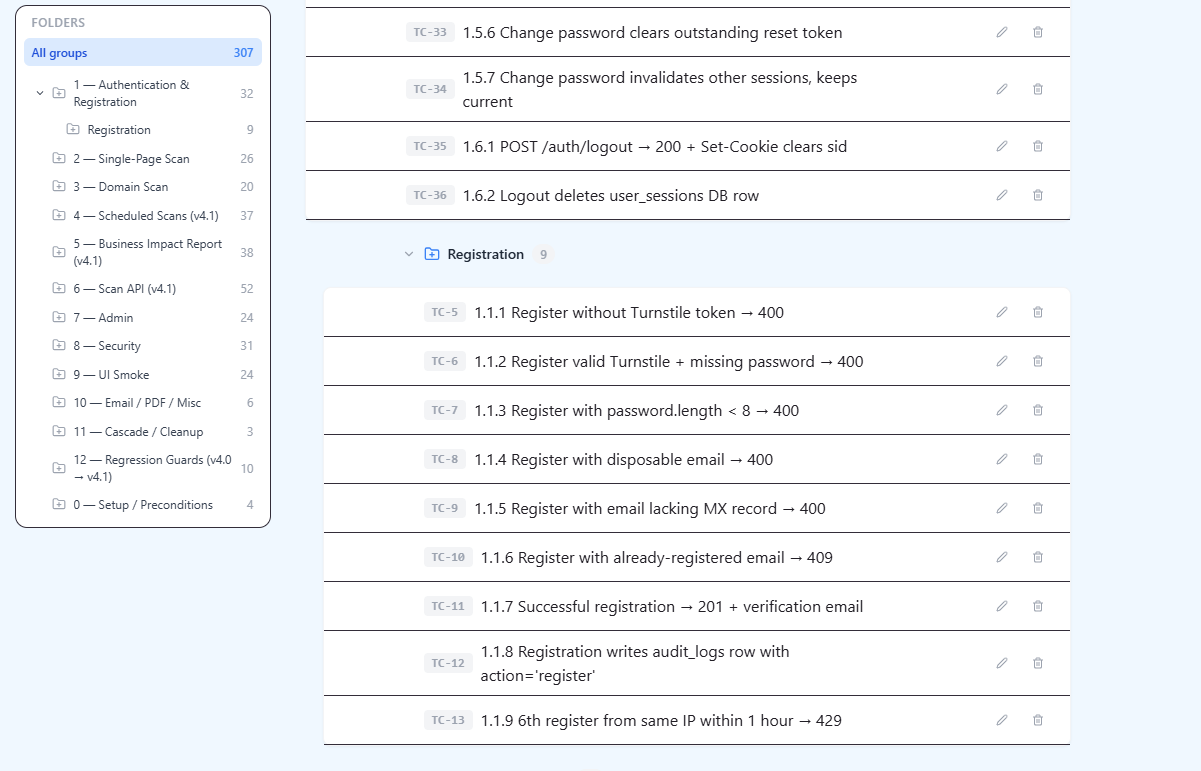Delete TC-11 Successful registration case
This screenshot has width=1201, height=771.
pyautogui.click(x=1038, y=606)
